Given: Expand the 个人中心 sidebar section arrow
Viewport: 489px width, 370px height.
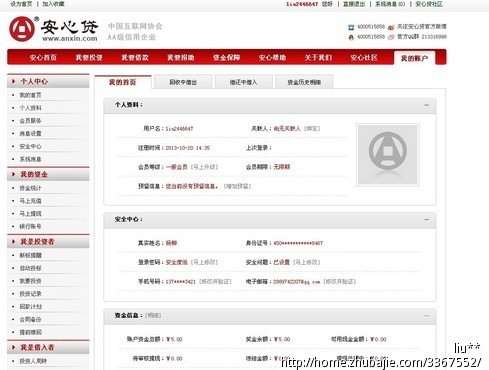Looking at the screenshot, I should [x=14, y=81].
